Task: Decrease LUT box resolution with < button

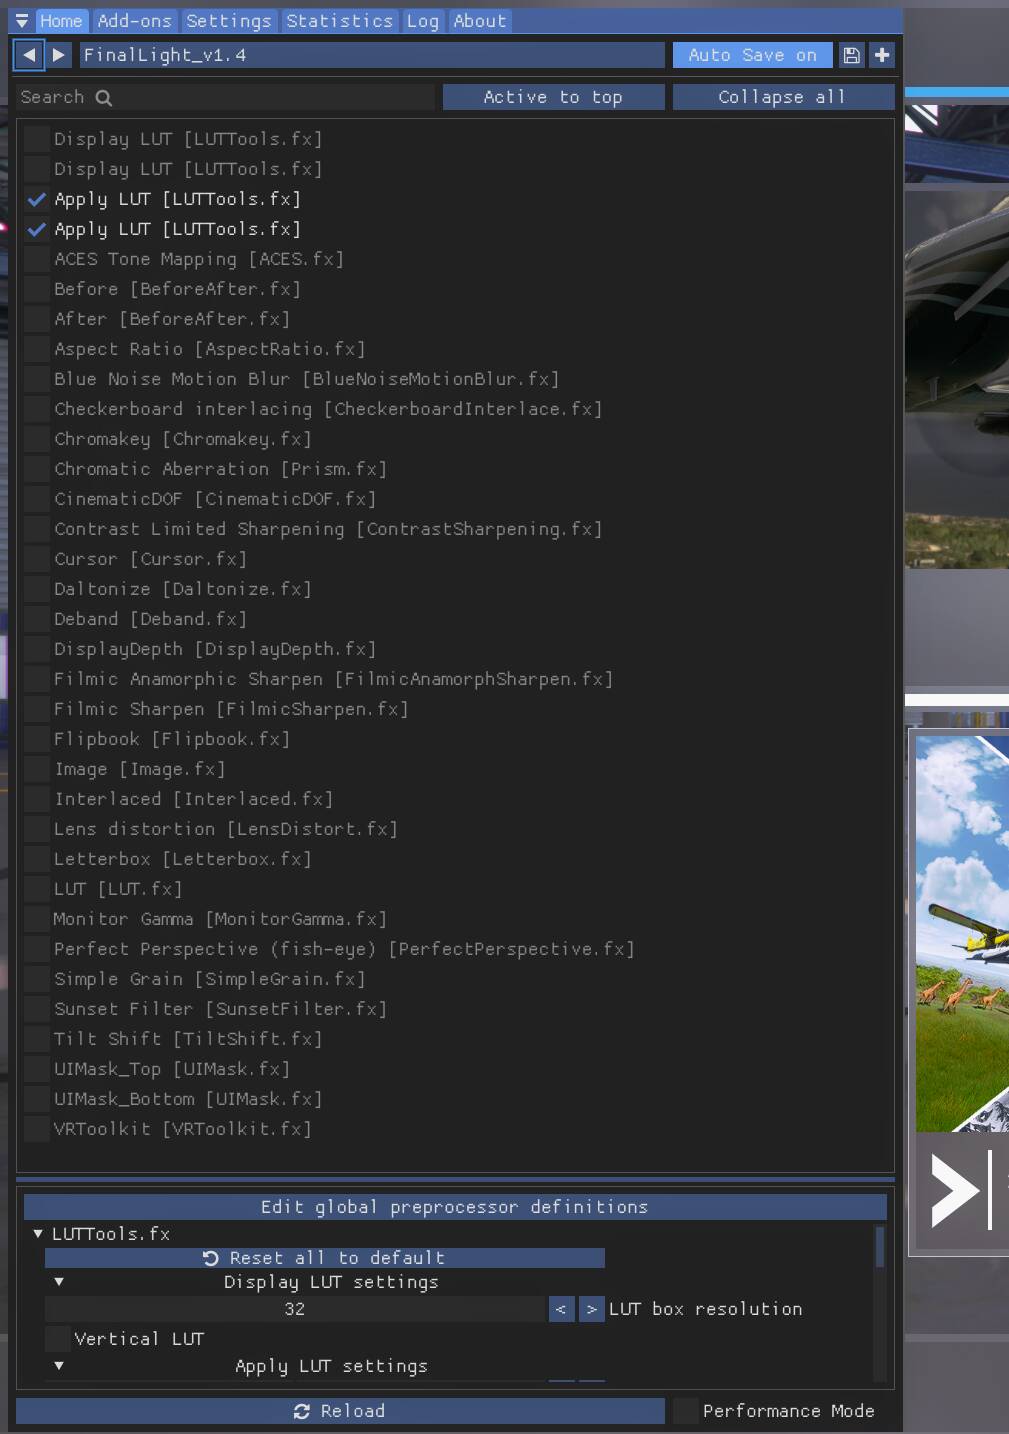Action: [561, 1309]
